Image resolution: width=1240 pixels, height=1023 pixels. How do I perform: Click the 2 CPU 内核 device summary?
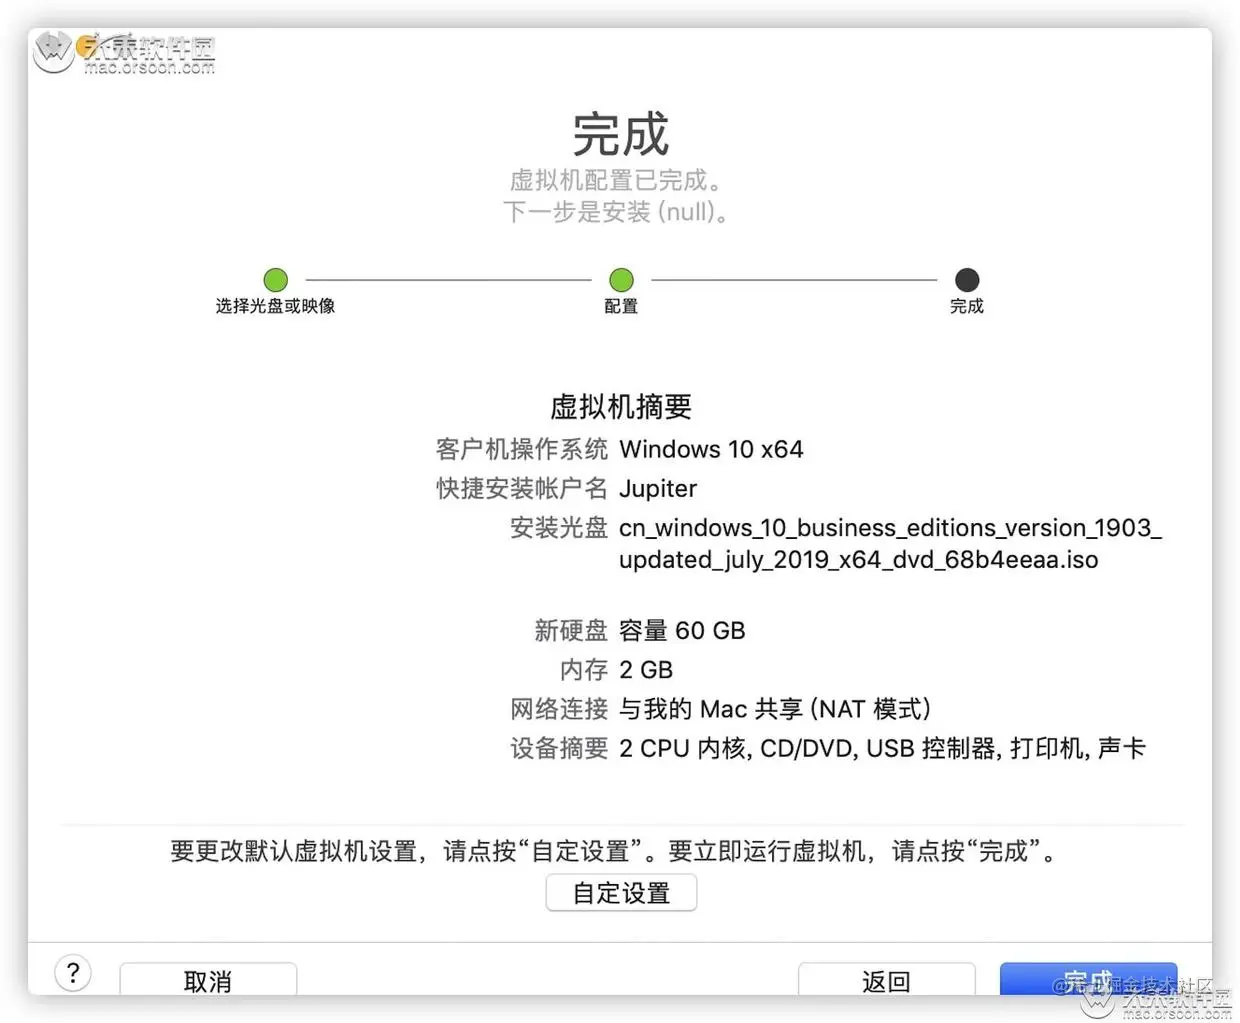coord(882,748)
